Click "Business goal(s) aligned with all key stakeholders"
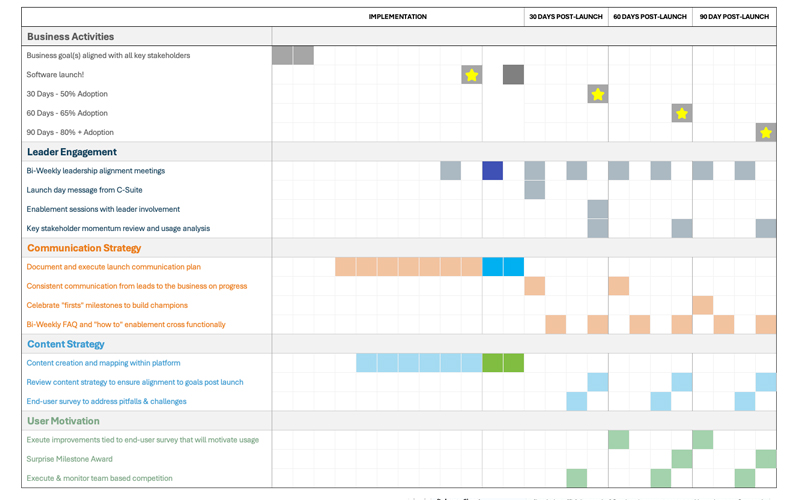800x500 pixels. point(108,56)
